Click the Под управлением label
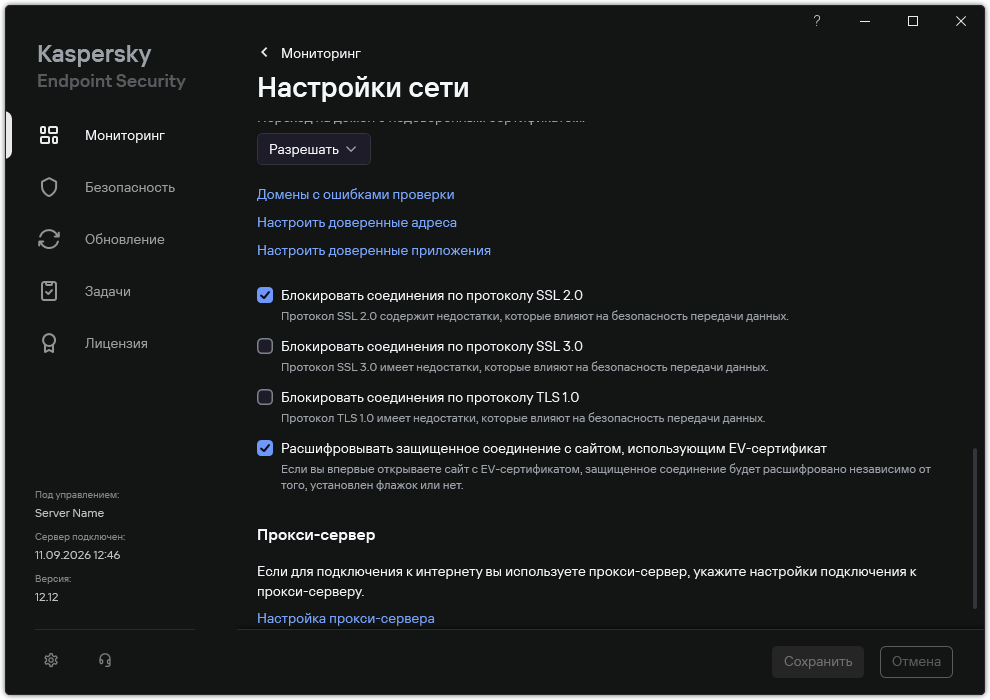The width and height of the screenshot is (990, 700). pyautogui.click(x=77, y=495)
